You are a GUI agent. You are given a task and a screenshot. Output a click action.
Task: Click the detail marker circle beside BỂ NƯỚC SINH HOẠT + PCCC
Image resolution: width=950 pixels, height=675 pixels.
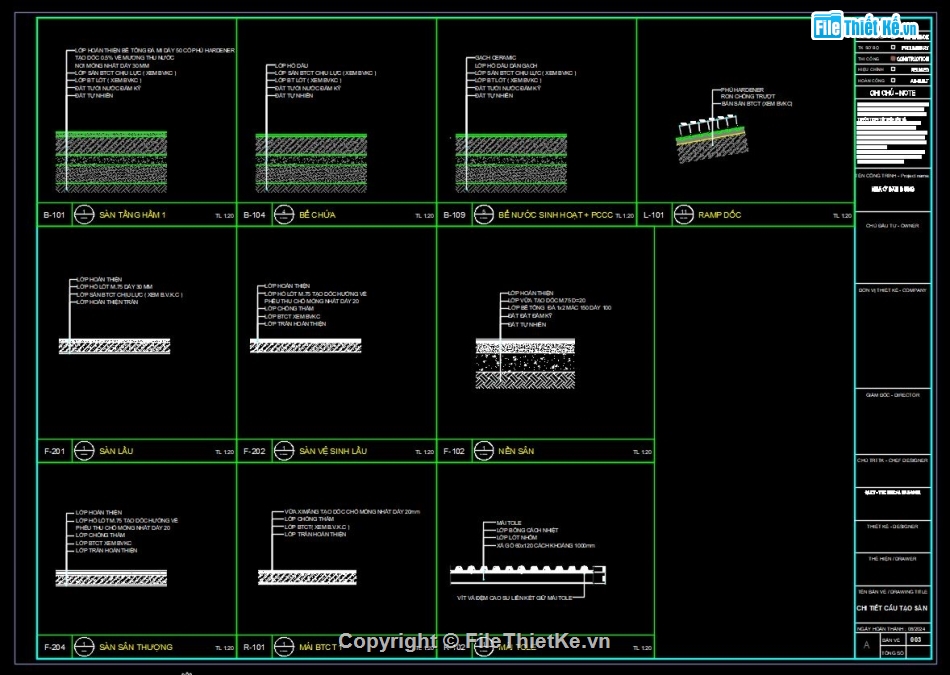pyautogui.click(x=483, y=214)
